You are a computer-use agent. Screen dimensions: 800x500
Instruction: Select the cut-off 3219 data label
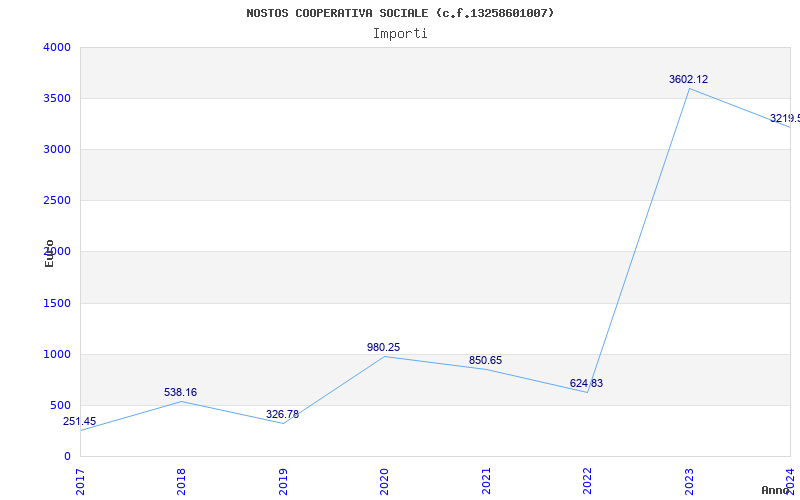point(785,118)
